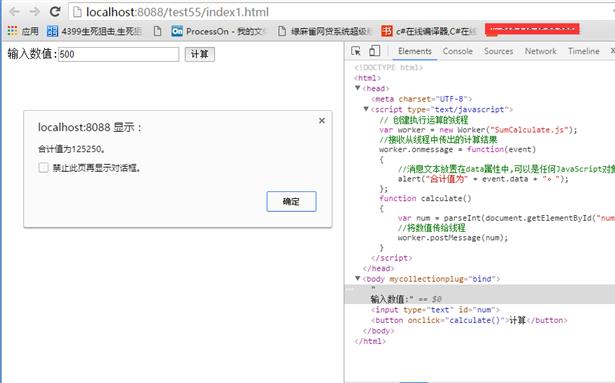Close the alert dialog with X
615x383 pixels.
pos(322,120)
